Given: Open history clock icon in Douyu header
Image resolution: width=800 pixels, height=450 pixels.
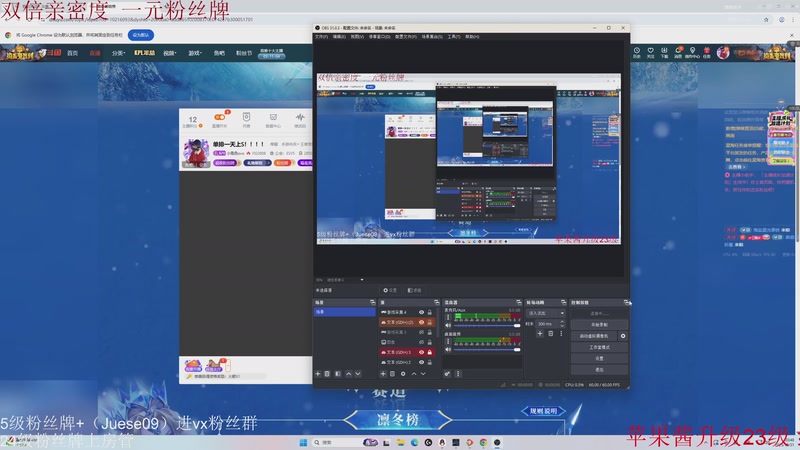Looking at the screenshot, I should [x=637, y=52].
